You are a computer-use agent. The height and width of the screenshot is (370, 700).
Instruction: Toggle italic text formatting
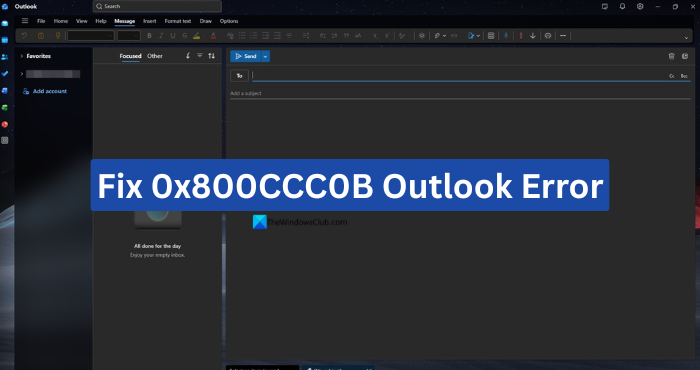click(x=161, y=36)
